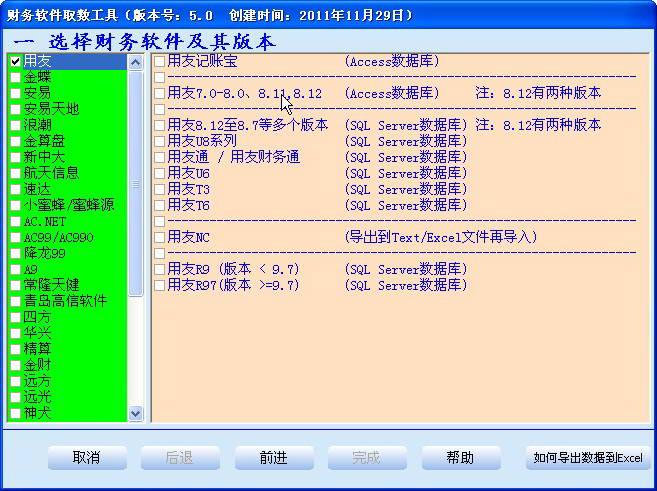This screenshot has width=657, height=491.
Task: Check the 远光 checkbox
Action: (x=16, y=397)
